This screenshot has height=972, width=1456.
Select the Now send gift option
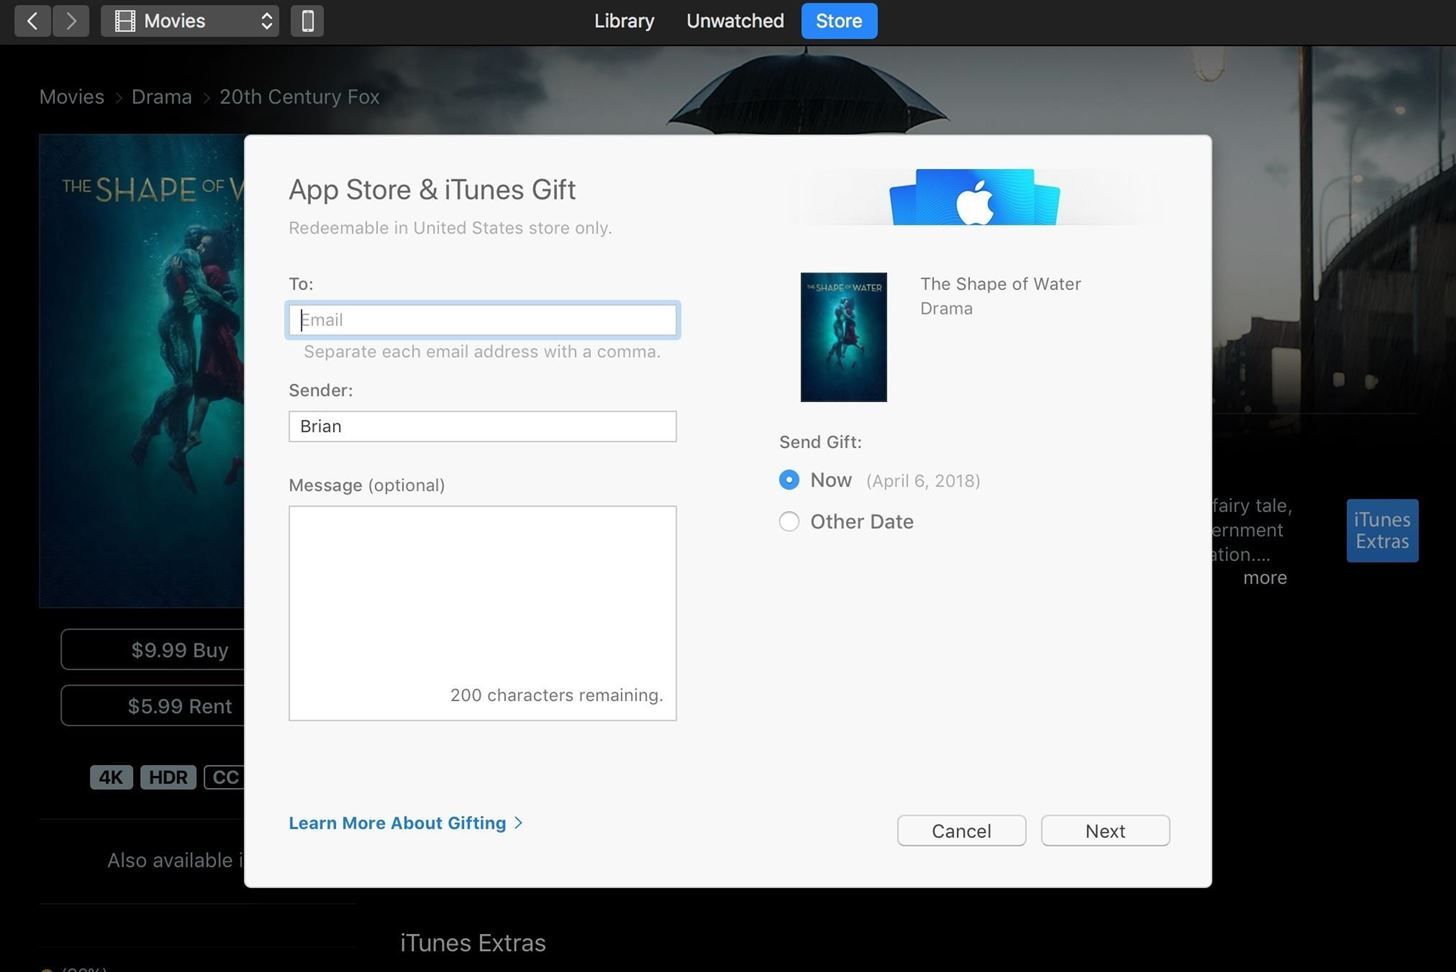(x=789, y=480)
